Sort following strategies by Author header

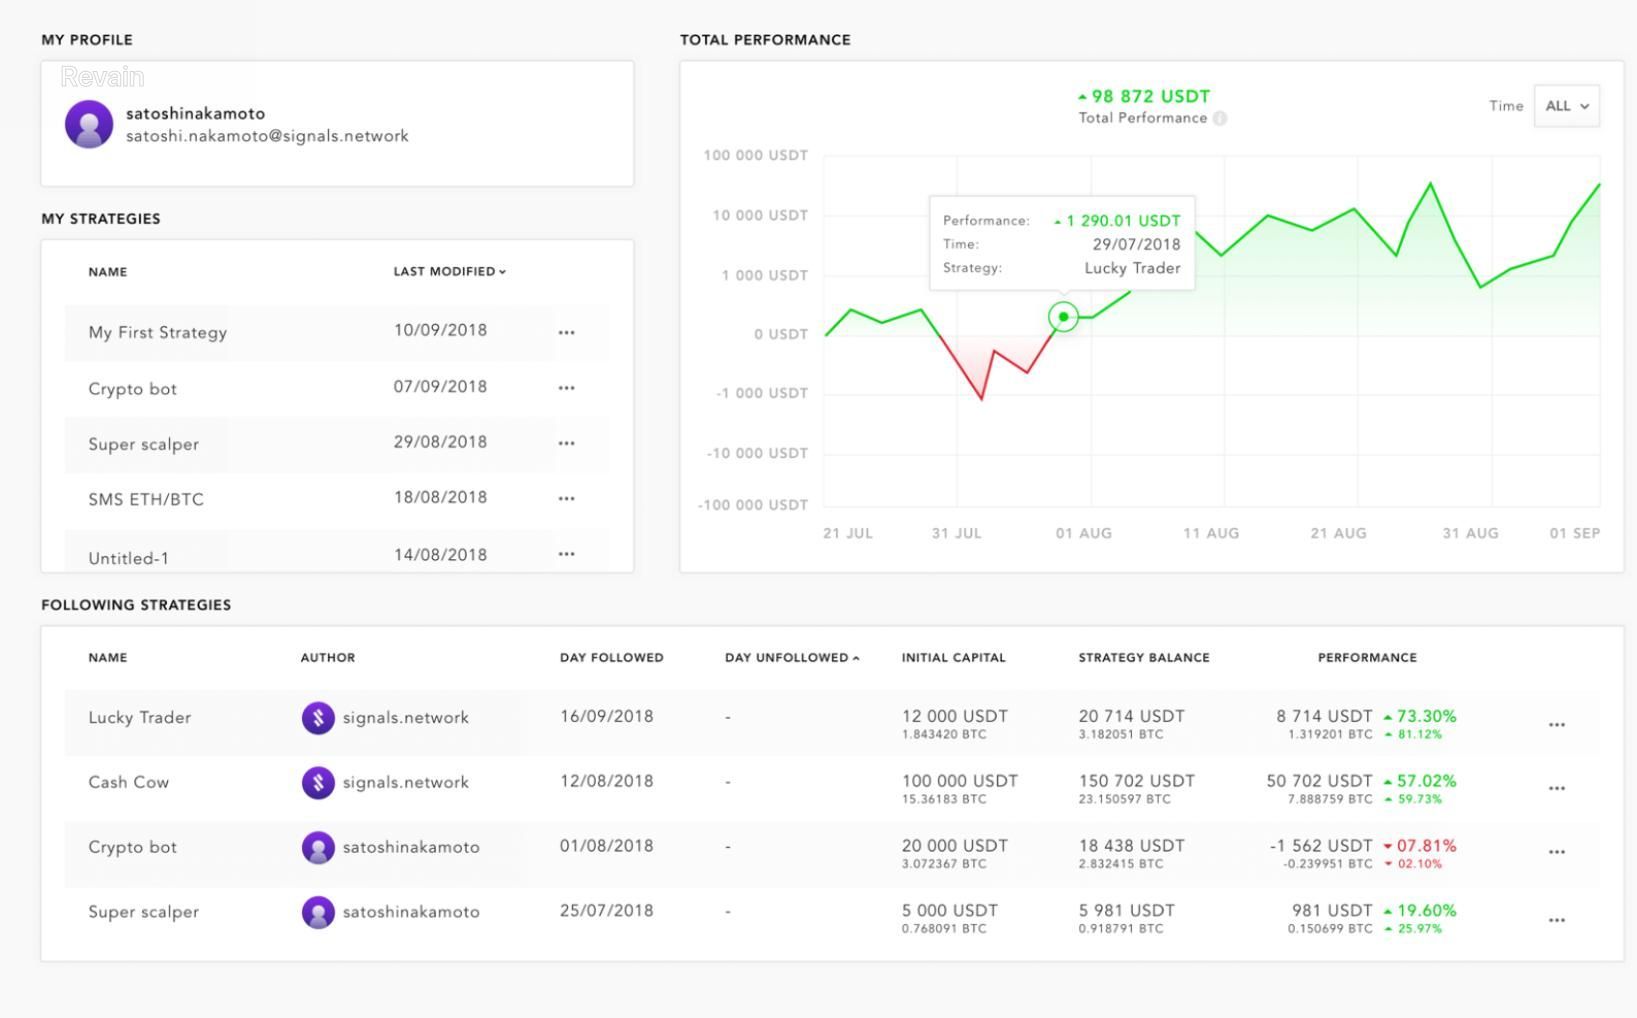pos(328,657)
